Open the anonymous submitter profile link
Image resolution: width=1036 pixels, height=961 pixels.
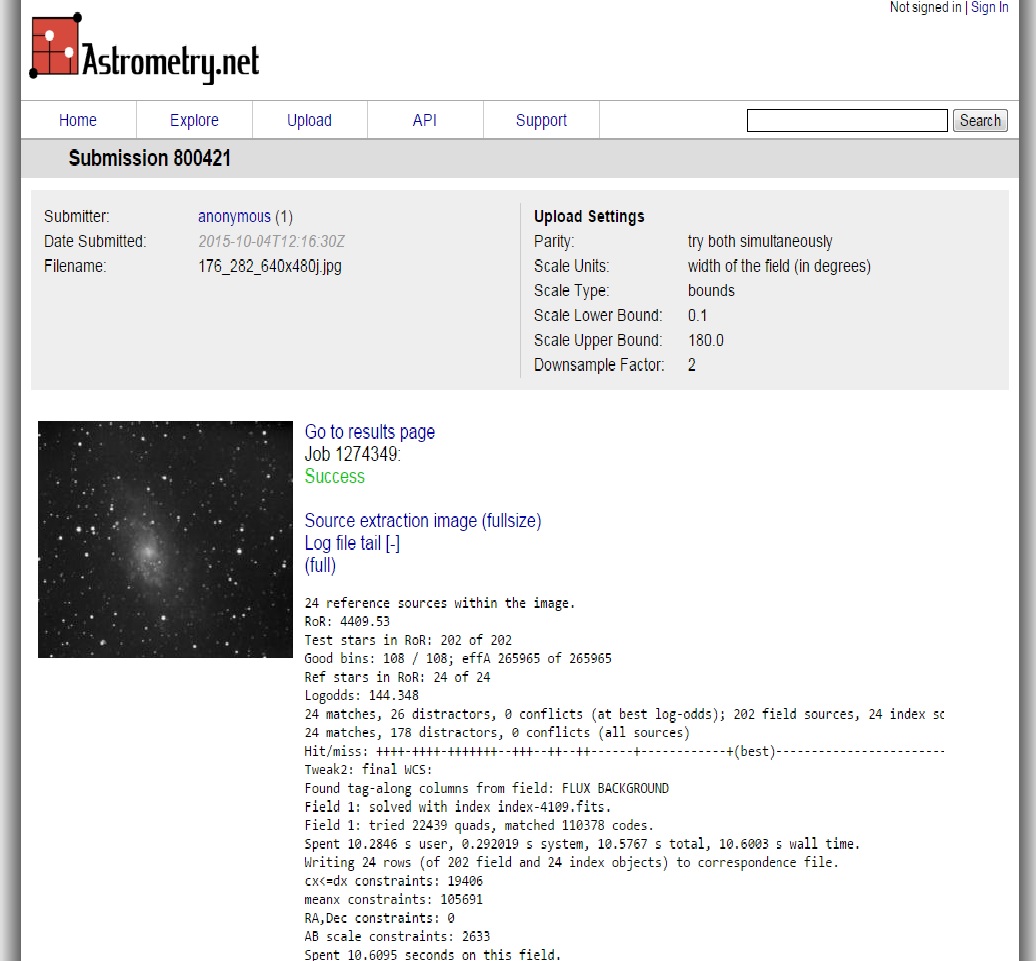[234, 217]
